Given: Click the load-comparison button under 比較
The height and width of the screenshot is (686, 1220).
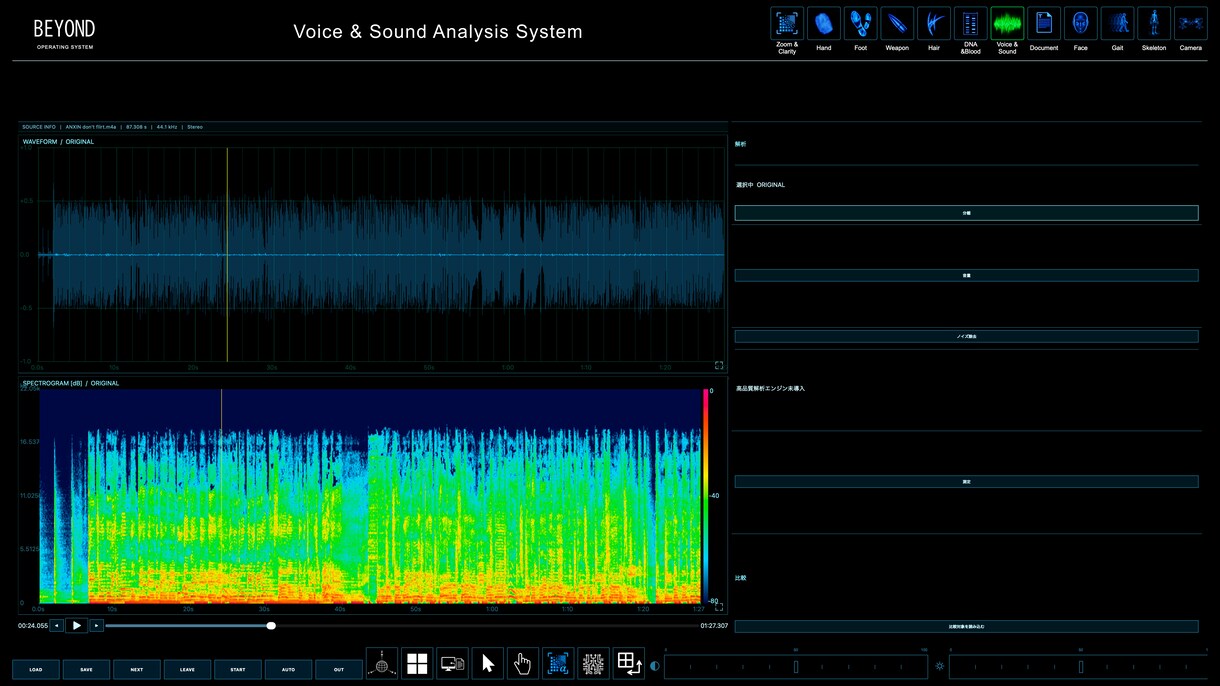Looking at the screenshot, I should click(966, 627).
